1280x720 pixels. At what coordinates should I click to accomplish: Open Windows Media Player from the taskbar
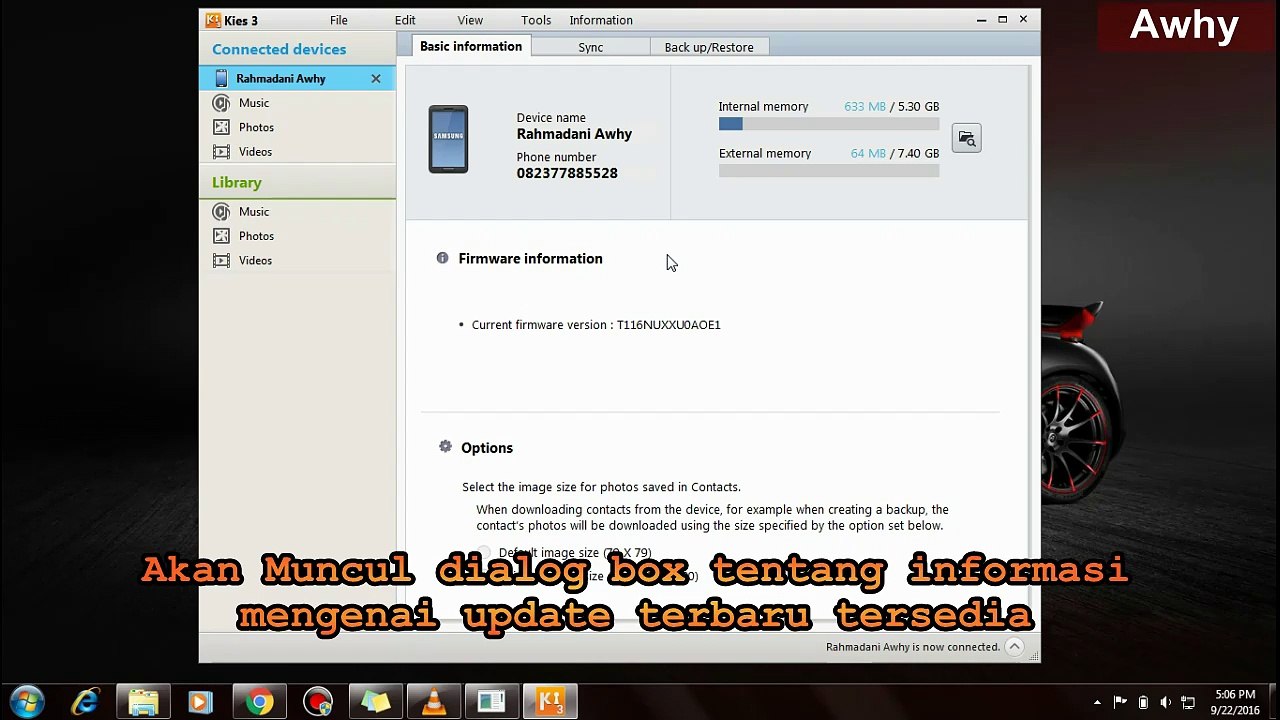[x=201, y=702]
